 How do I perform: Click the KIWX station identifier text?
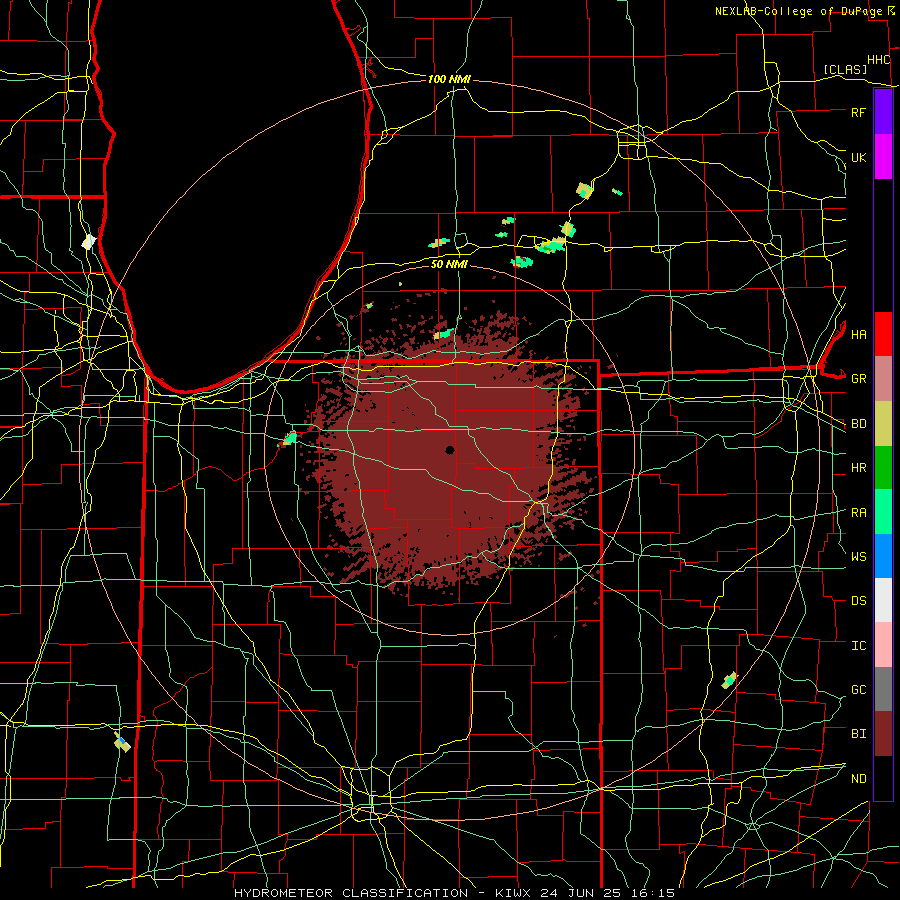point(513,893)
